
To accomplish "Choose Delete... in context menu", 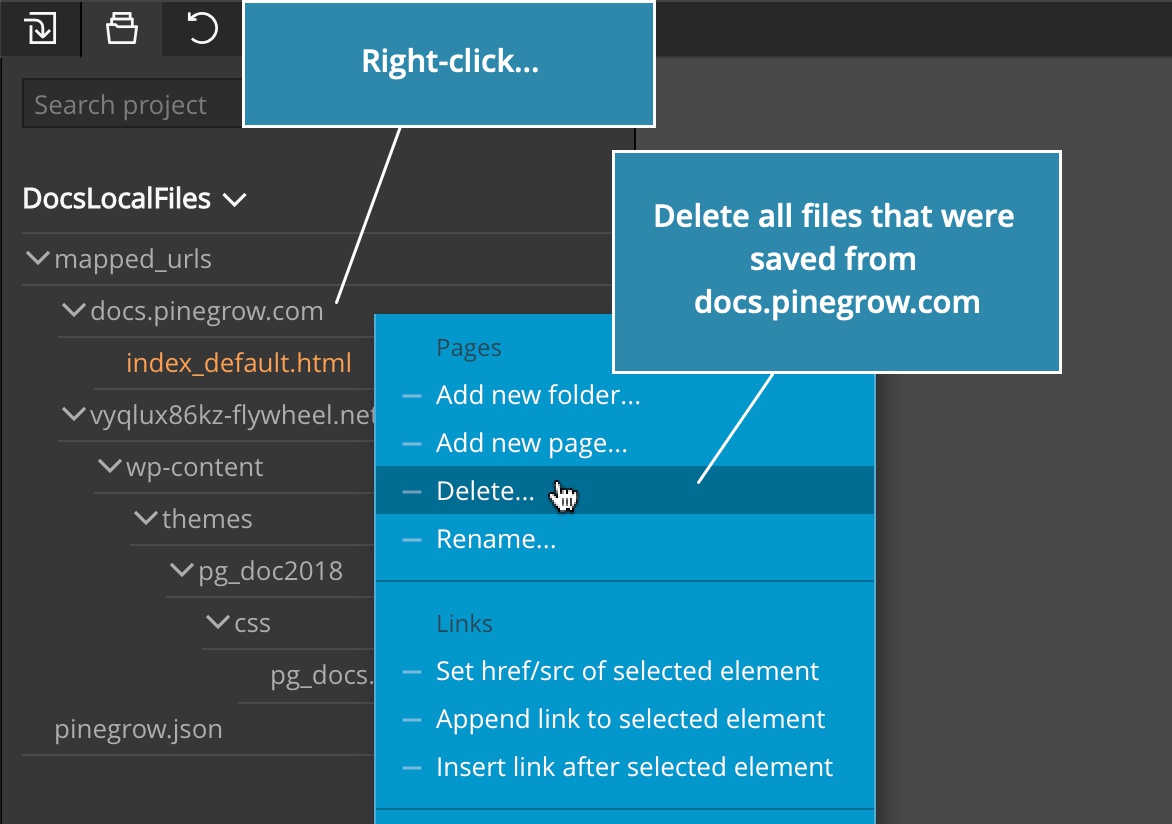I will pyautogui.click(x=624, y=491).
